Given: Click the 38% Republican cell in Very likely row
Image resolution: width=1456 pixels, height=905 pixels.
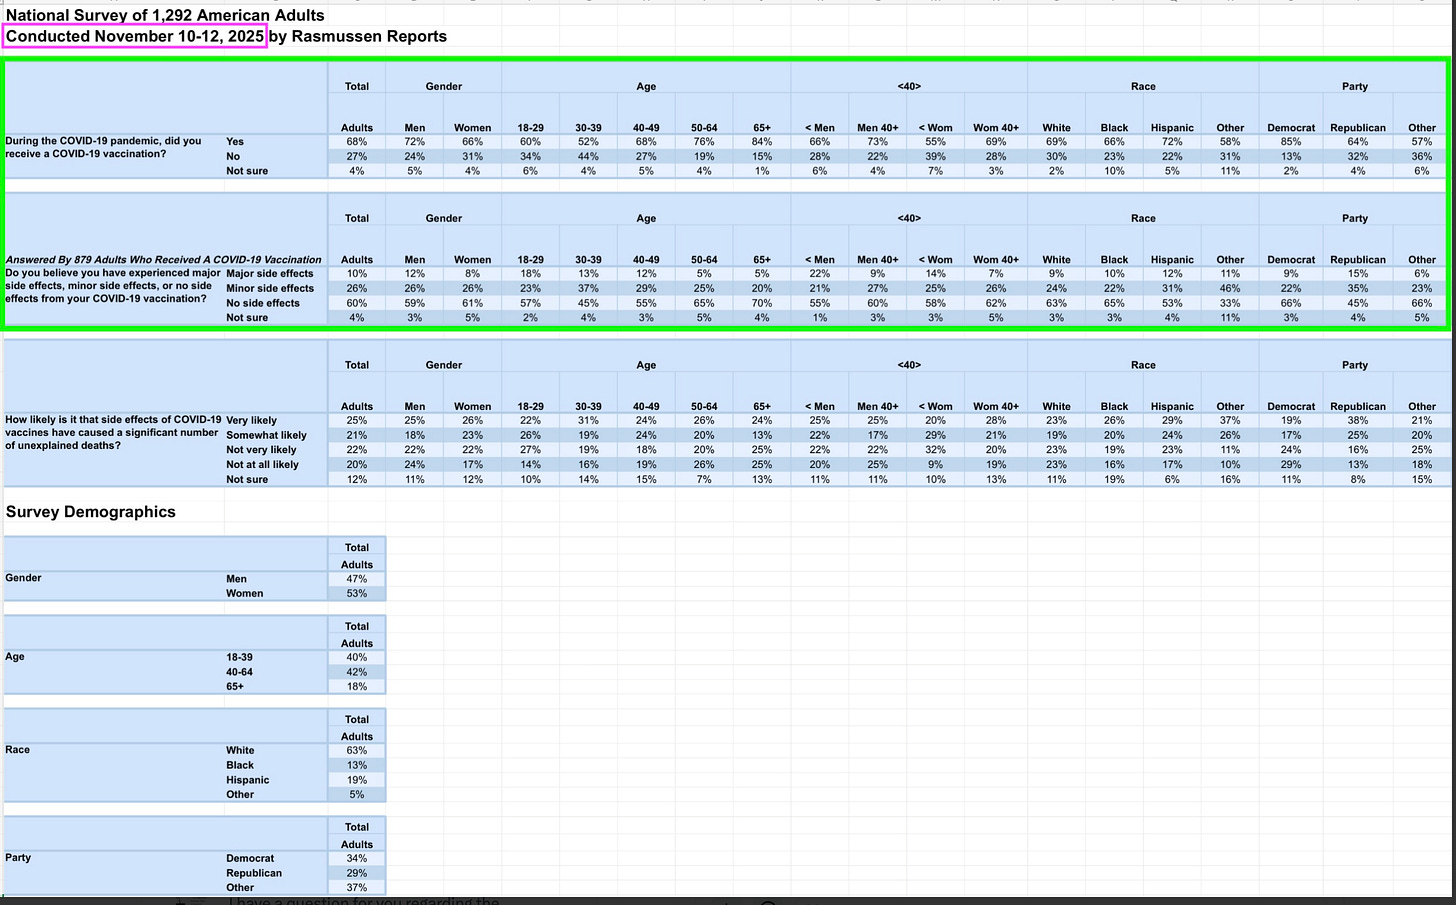Looking at the screenshot, I should point(1358,421).
